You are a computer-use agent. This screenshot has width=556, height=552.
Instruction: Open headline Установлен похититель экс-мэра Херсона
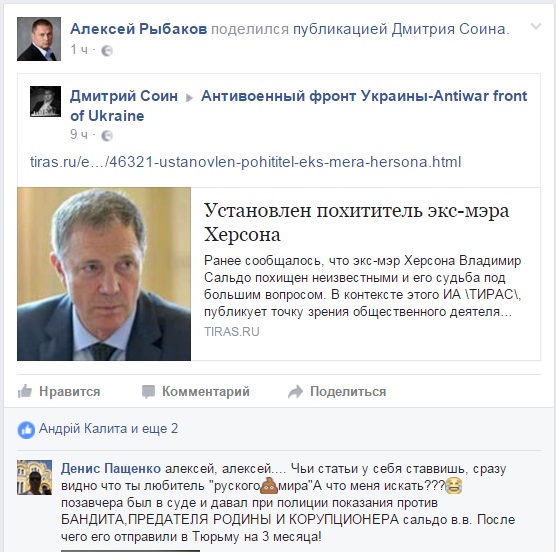[356, 222]
